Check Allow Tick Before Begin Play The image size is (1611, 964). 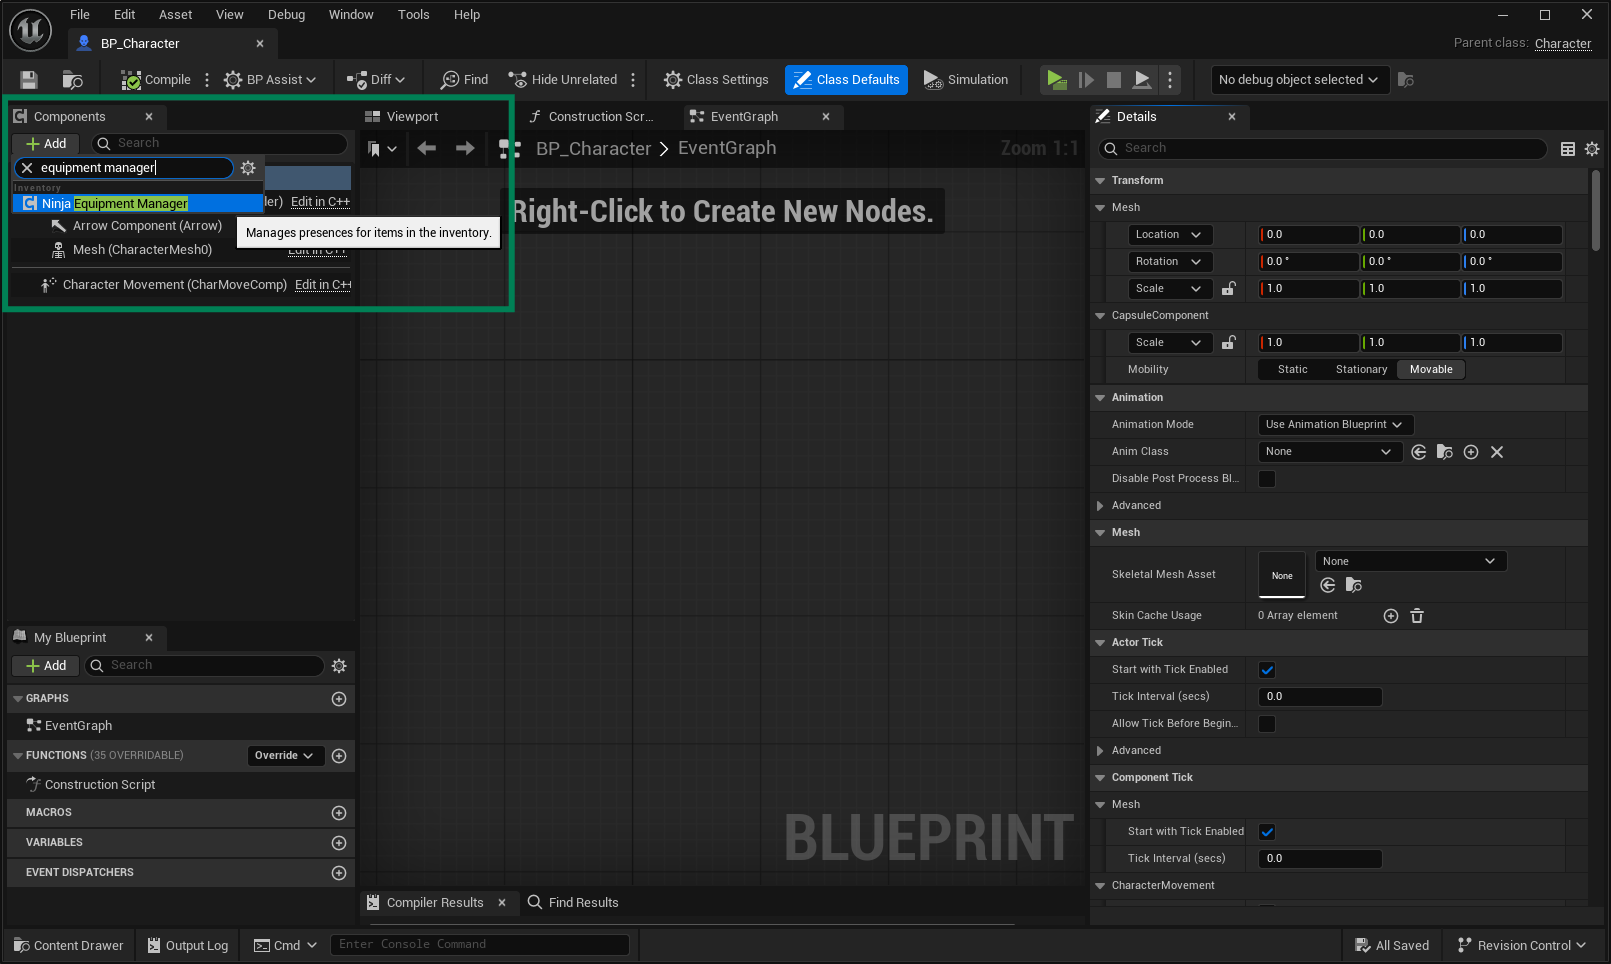[x=1267, y=724]
